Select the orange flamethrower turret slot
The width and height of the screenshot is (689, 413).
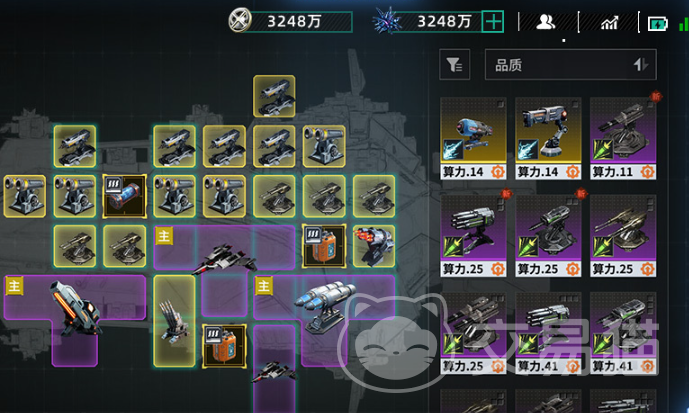click(374, 246)
